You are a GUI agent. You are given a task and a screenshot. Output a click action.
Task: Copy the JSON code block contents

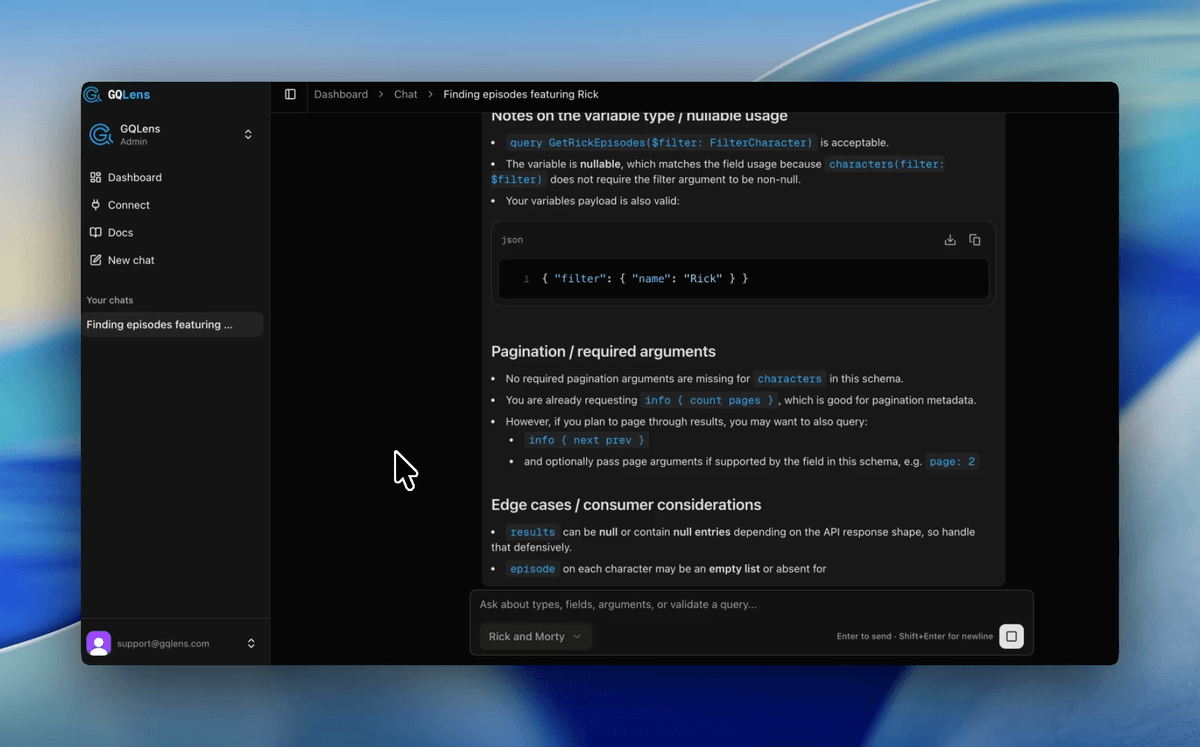pos(975,239)
